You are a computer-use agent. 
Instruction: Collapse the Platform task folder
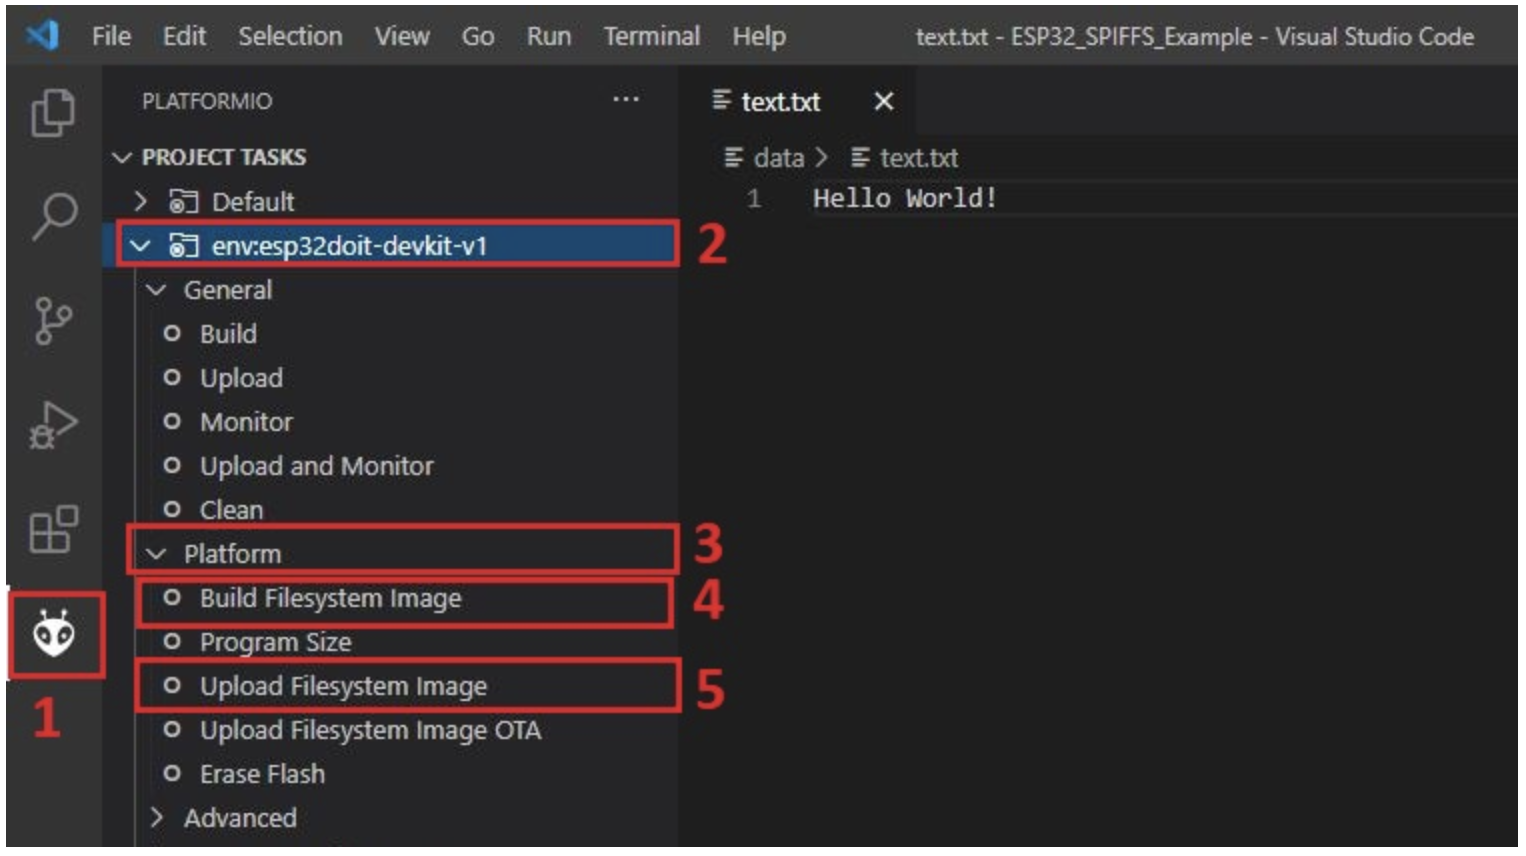pyautogui.click(x=156, y=554)
